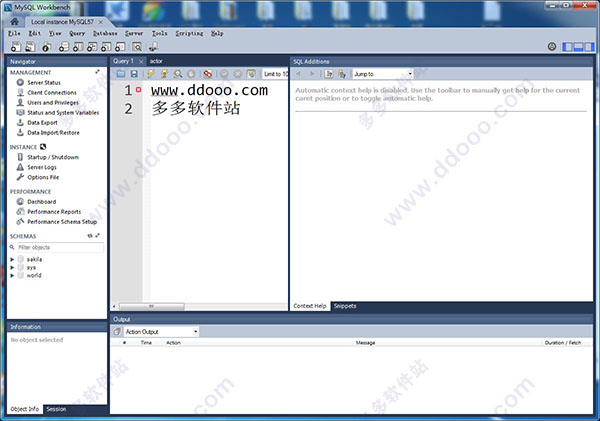Open the Workbench preferences gear icon
This screenshot has width=600, height=421.
(x=552, y=46)
